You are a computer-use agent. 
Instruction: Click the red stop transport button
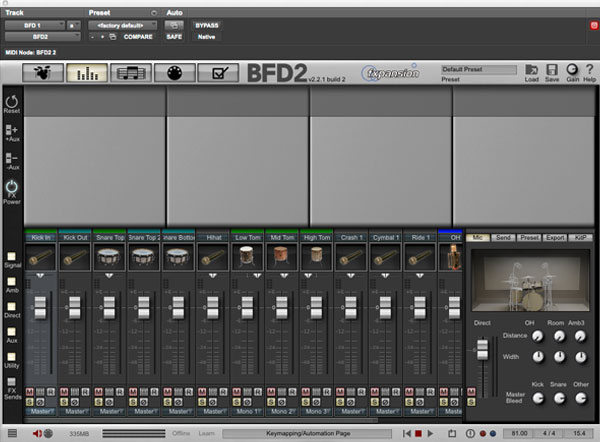[x=418, y=434]
